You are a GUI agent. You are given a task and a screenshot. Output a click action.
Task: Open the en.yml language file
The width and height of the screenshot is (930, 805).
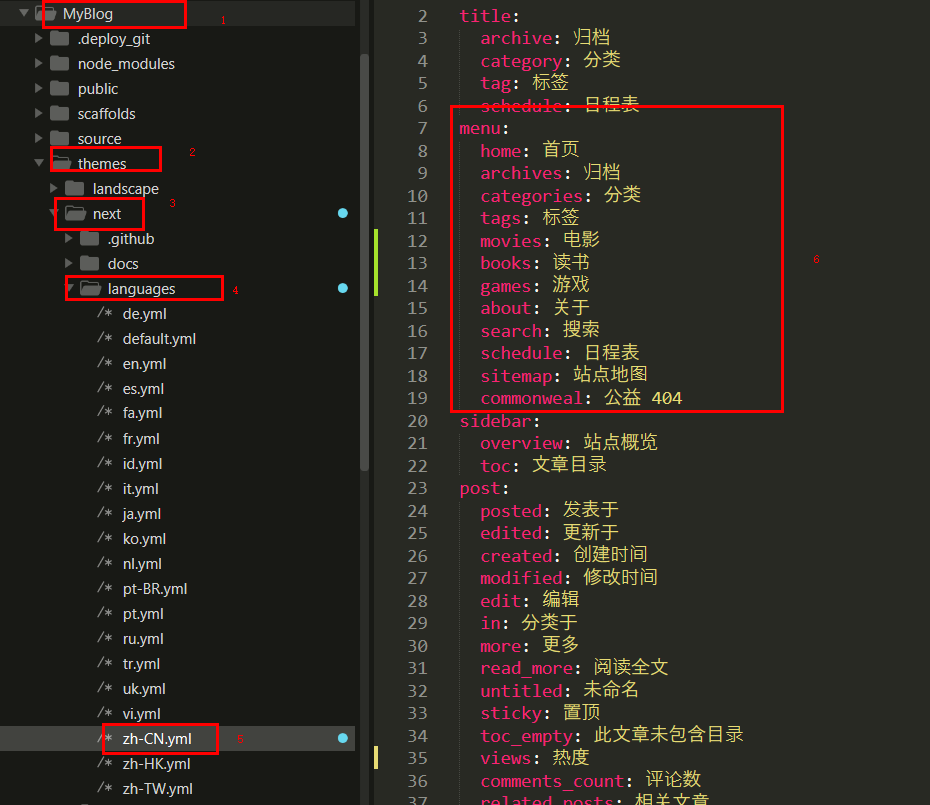click(x=144, y=364)
